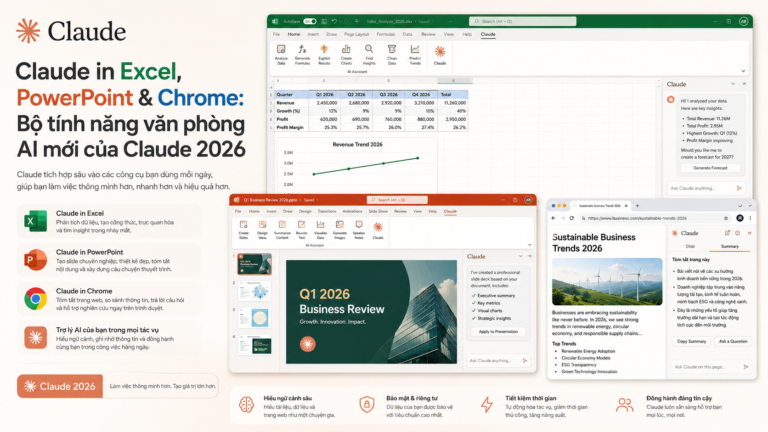The image size is (768, 432).
Task: Click Summarize Content icon in PowerPoint ribbon
Action: (x=282, y=224)
